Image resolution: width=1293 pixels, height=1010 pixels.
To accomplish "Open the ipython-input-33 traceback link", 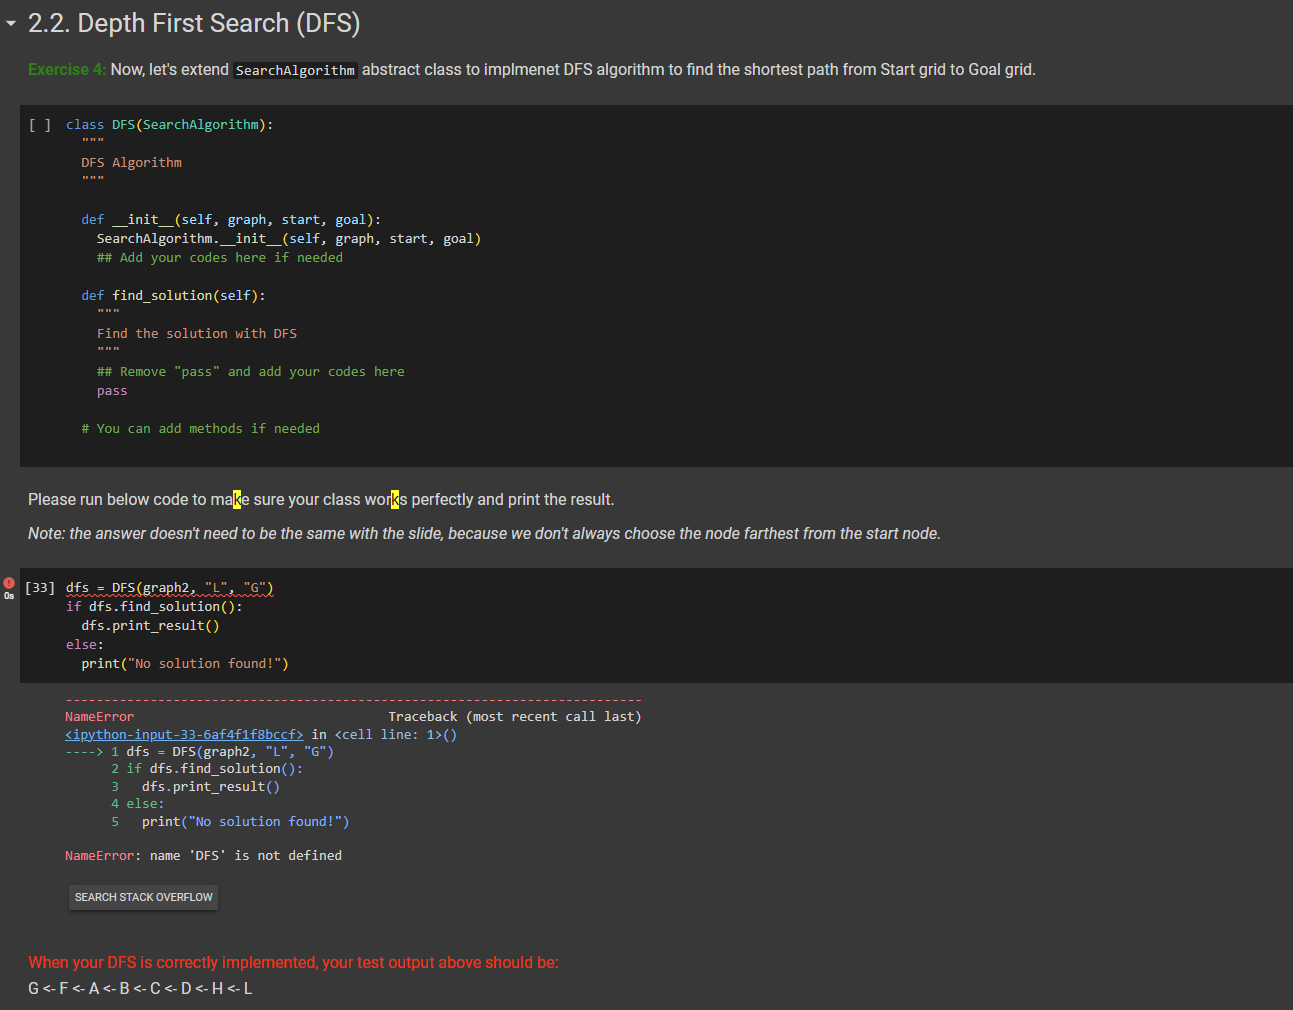I will (x=184, y=735).
